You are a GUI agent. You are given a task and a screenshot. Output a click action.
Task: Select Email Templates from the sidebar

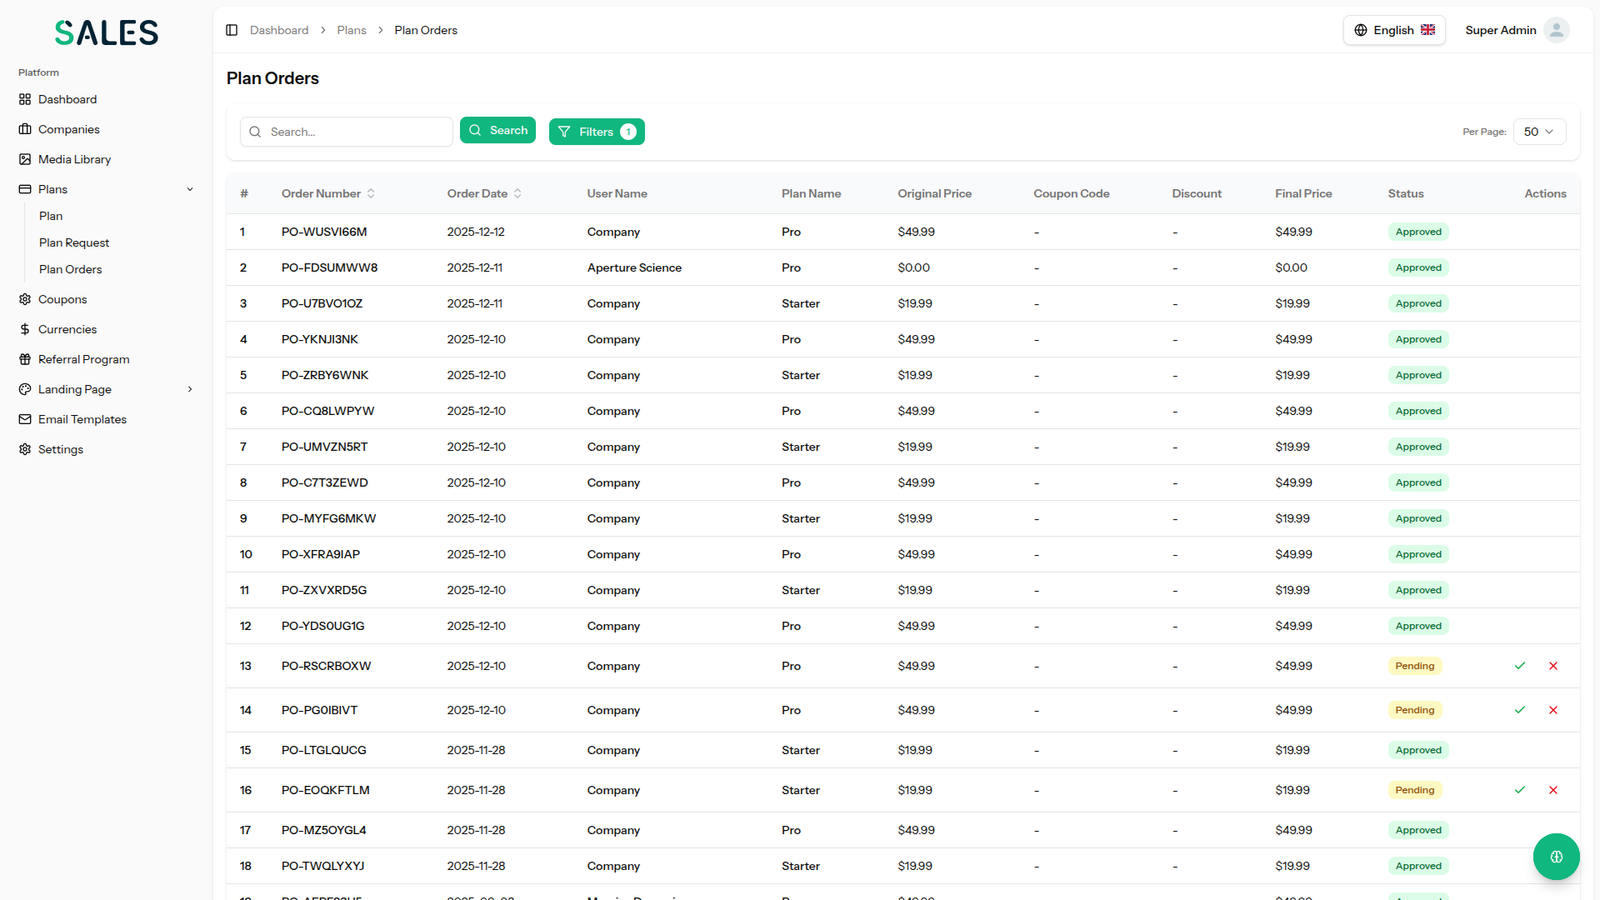(x=82, y=419)
